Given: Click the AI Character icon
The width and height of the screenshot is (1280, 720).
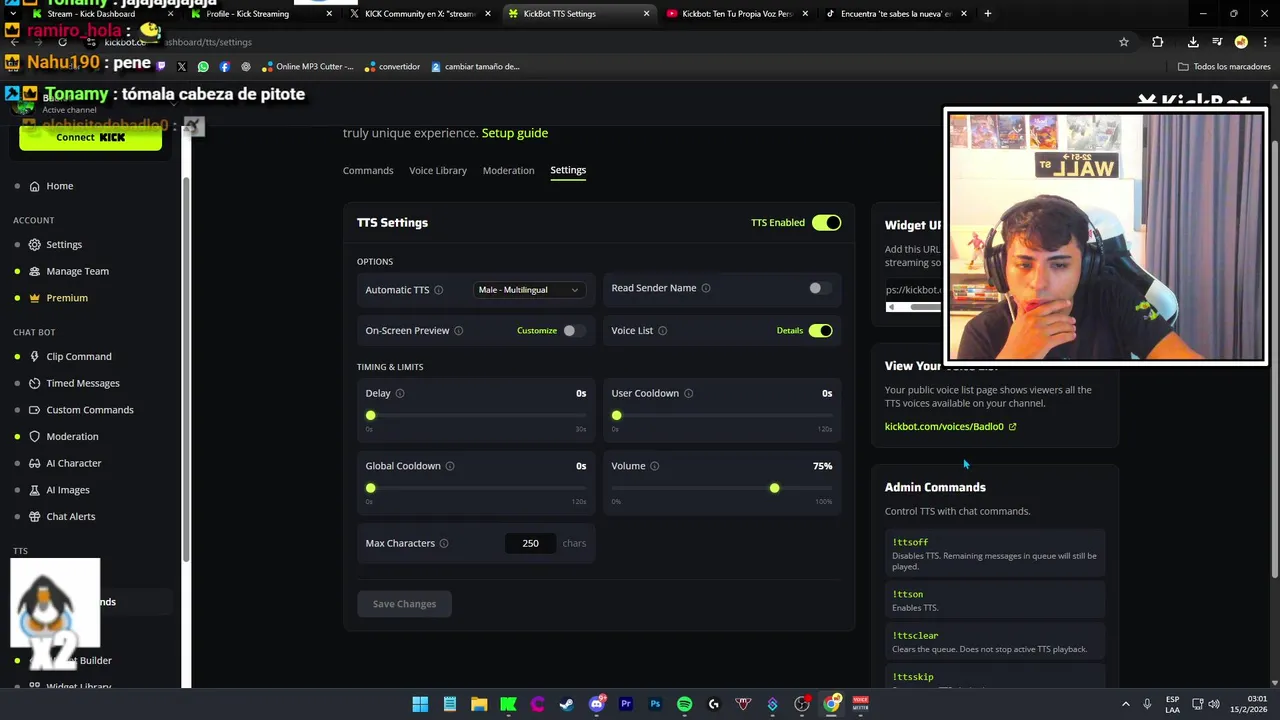Looking at the screenshot, I should tap(35, 463).
